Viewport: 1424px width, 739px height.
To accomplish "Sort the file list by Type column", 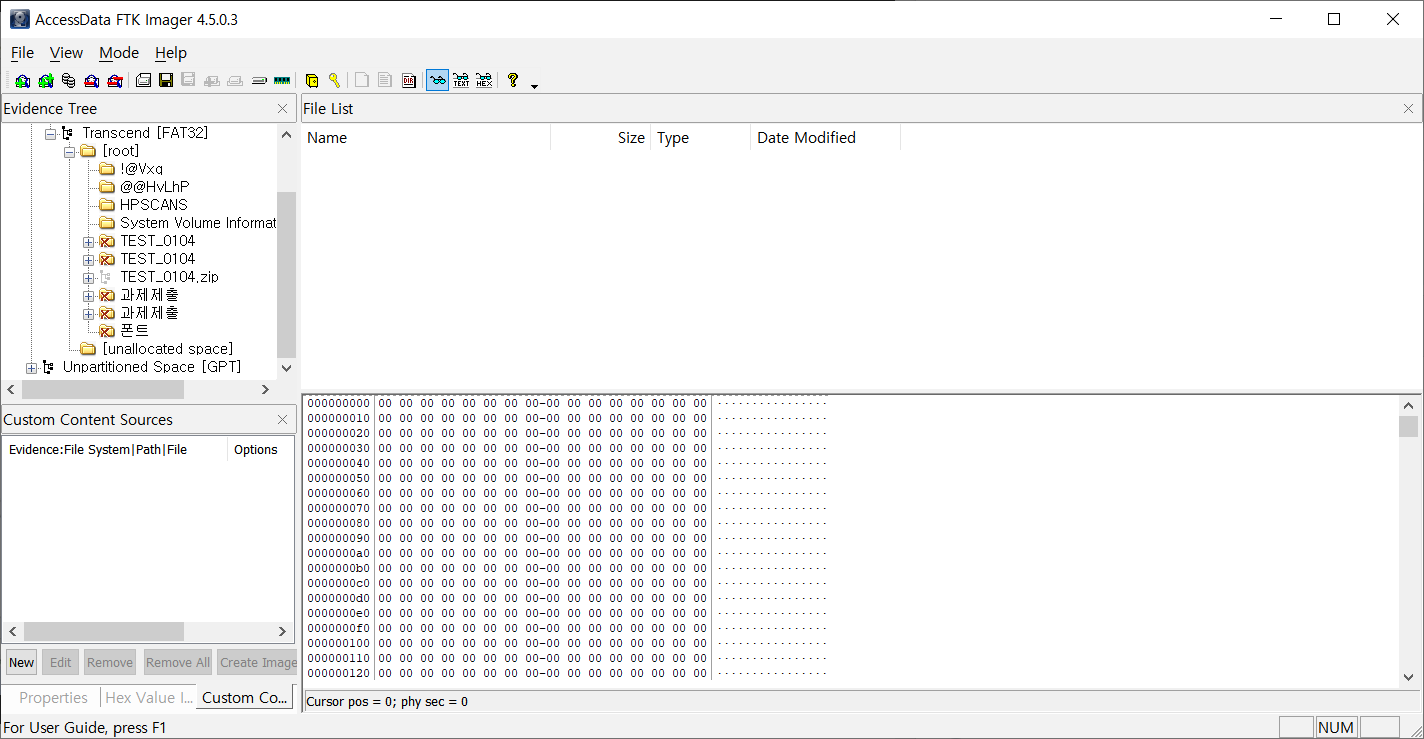I will 700,138.
